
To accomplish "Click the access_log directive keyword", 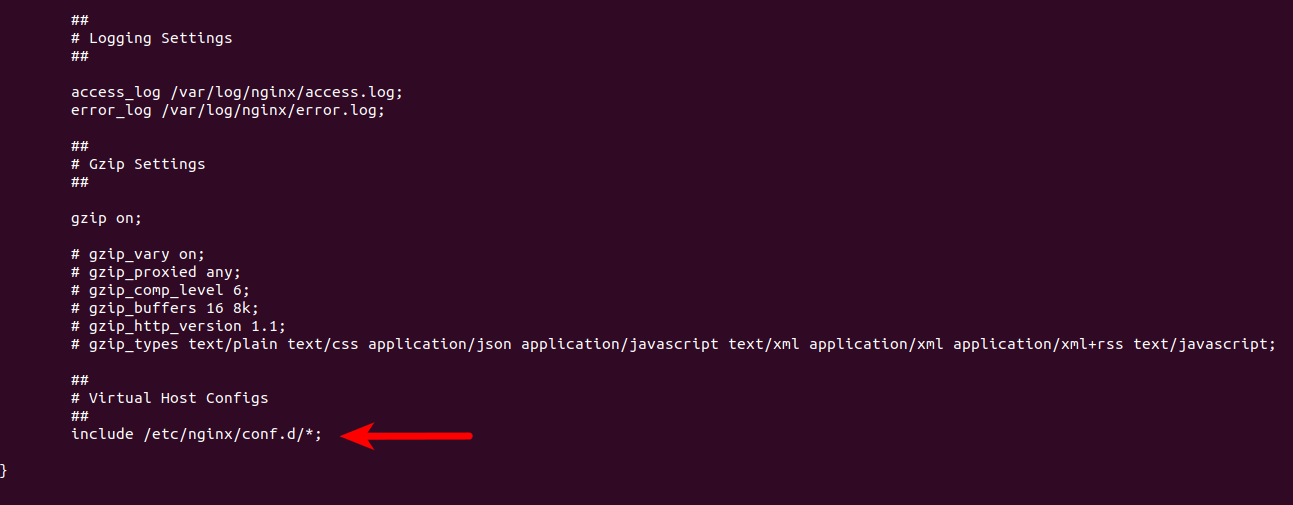I will [x=115, y=92].
